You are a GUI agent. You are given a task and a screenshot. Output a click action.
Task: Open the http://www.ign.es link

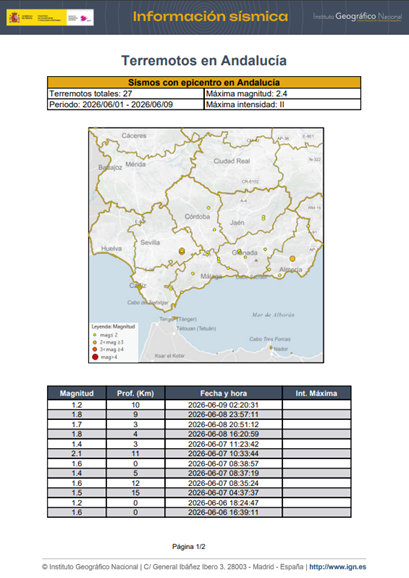coord(338,567)
